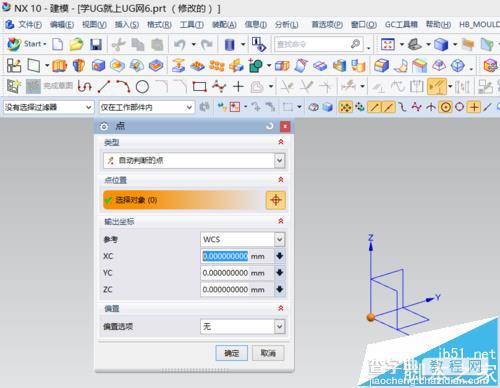Click the Fit view icon
The height and width of the screenshot is (388, 500).
388,44
